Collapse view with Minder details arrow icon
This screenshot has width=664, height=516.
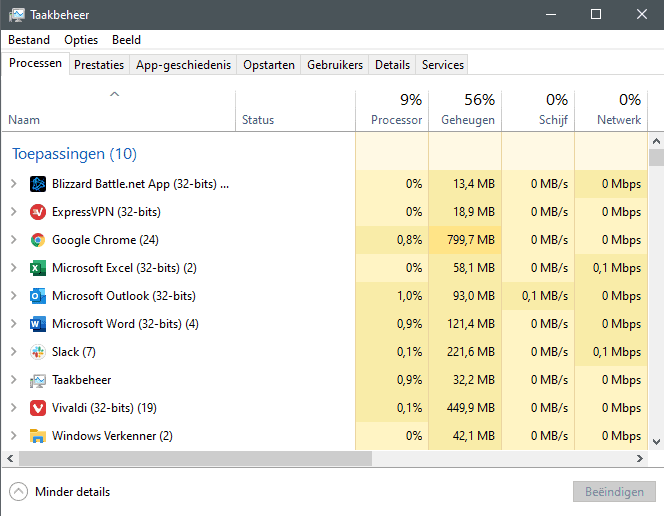18,492
